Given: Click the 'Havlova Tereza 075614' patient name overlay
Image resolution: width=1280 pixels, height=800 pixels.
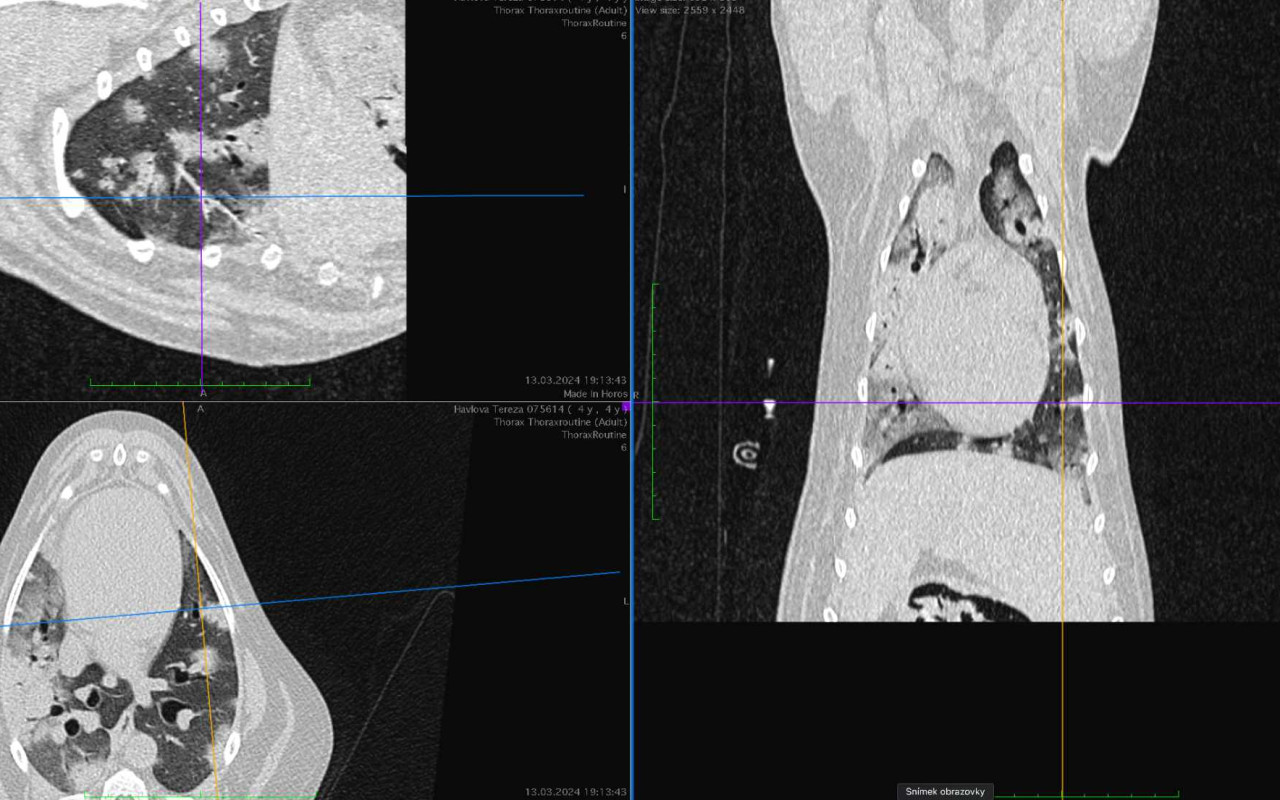Looking at the screenshot, I should [x=540, y=409].
